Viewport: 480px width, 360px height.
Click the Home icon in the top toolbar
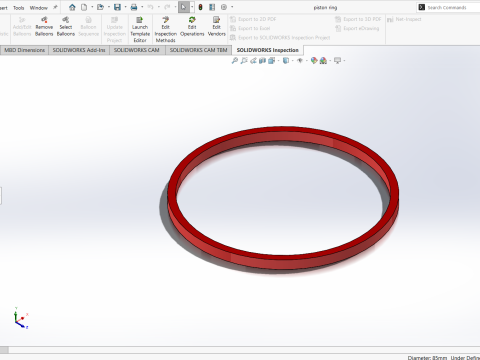click(72, 7)
